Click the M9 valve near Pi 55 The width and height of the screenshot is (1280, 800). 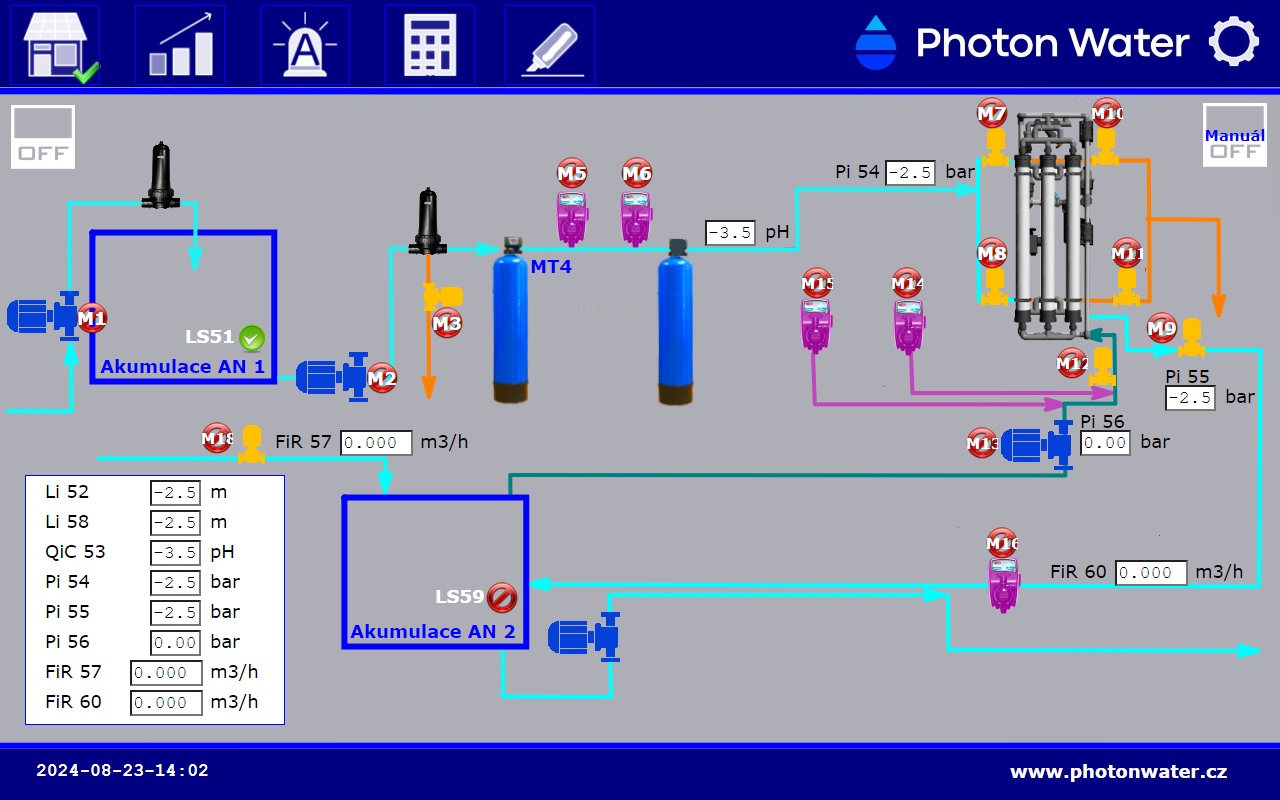[x=1190, y=337]
